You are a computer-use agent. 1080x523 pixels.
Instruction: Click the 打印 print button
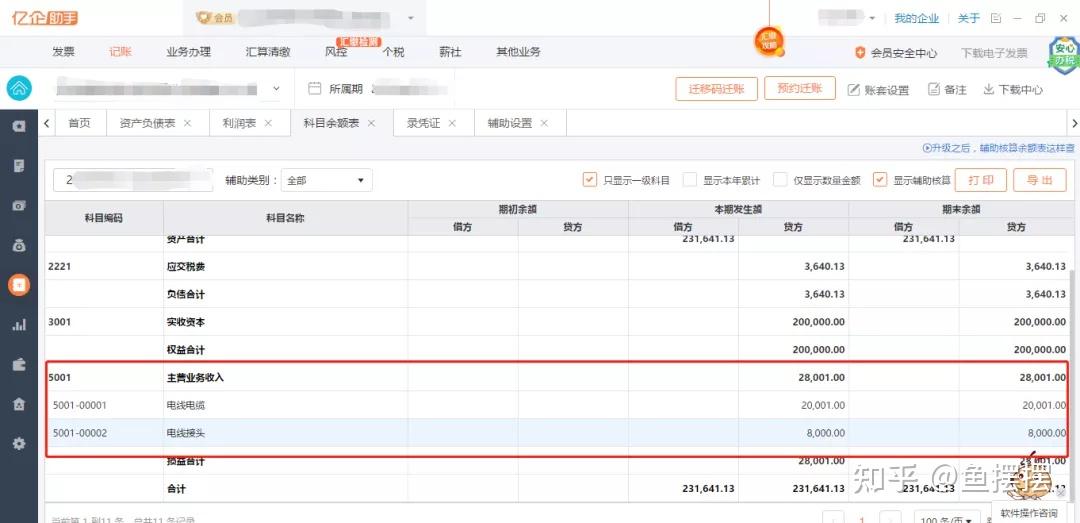[x=981, y=180]
